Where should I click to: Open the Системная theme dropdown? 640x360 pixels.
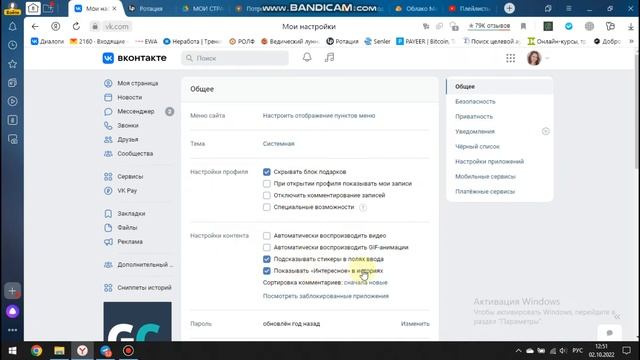[278, 144]
